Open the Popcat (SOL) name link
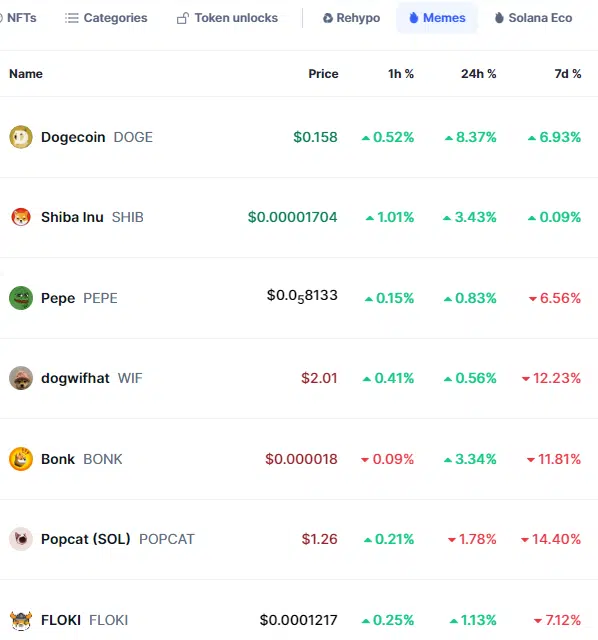The height and width of the screenshot is (640, 598). click(x=86, y=539)
